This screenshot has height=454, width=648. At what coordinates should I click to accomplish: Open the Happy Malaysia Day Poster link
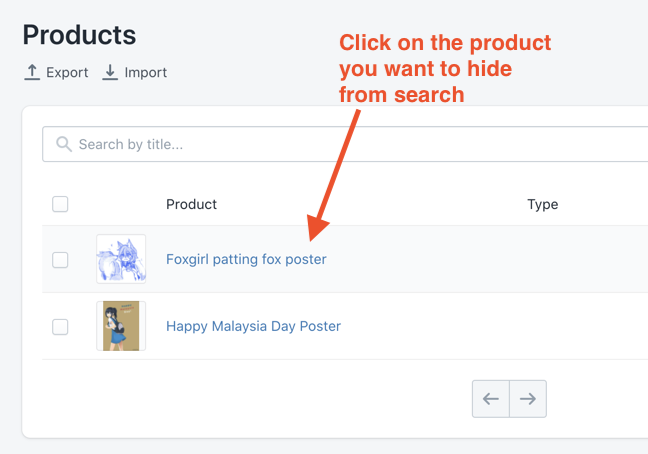click(x=253, y=326)
